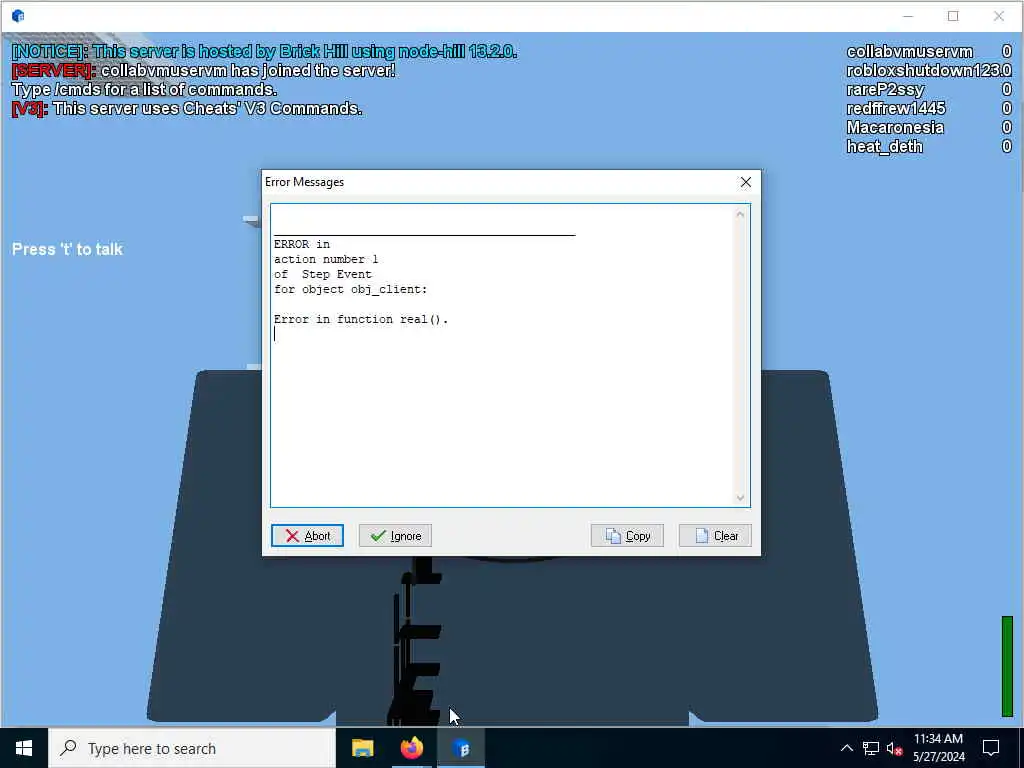Click the V3 Commands chat line
The height and width of the screenshot is (768, 1024).
187,108
